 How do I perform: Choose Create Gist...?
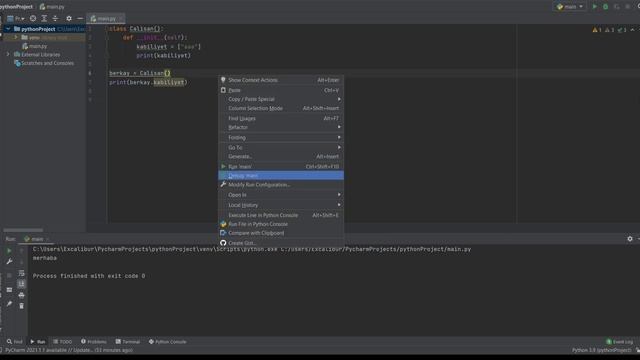point(281,243)
